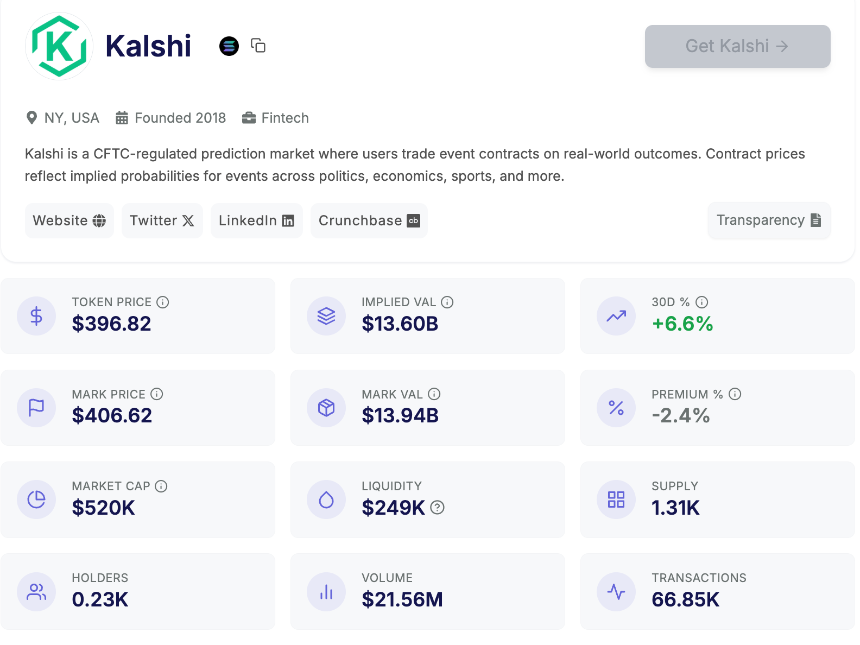
Task: Click the Mark Price info icon
Action: [x=157, y=394]
